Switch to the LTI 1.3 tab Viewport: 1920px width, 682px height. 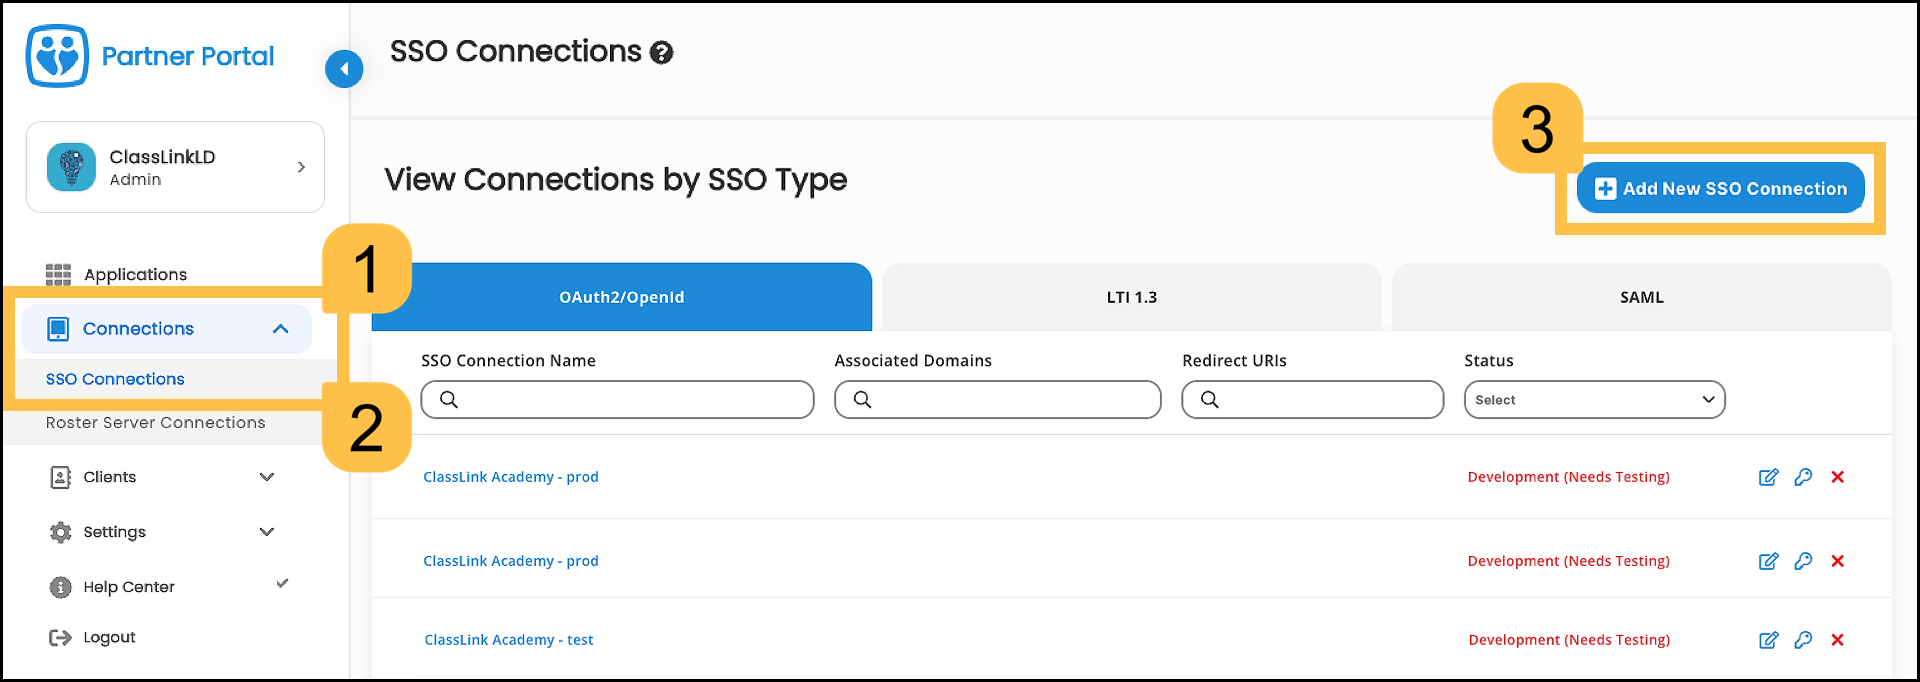(x=1131, y=297)
